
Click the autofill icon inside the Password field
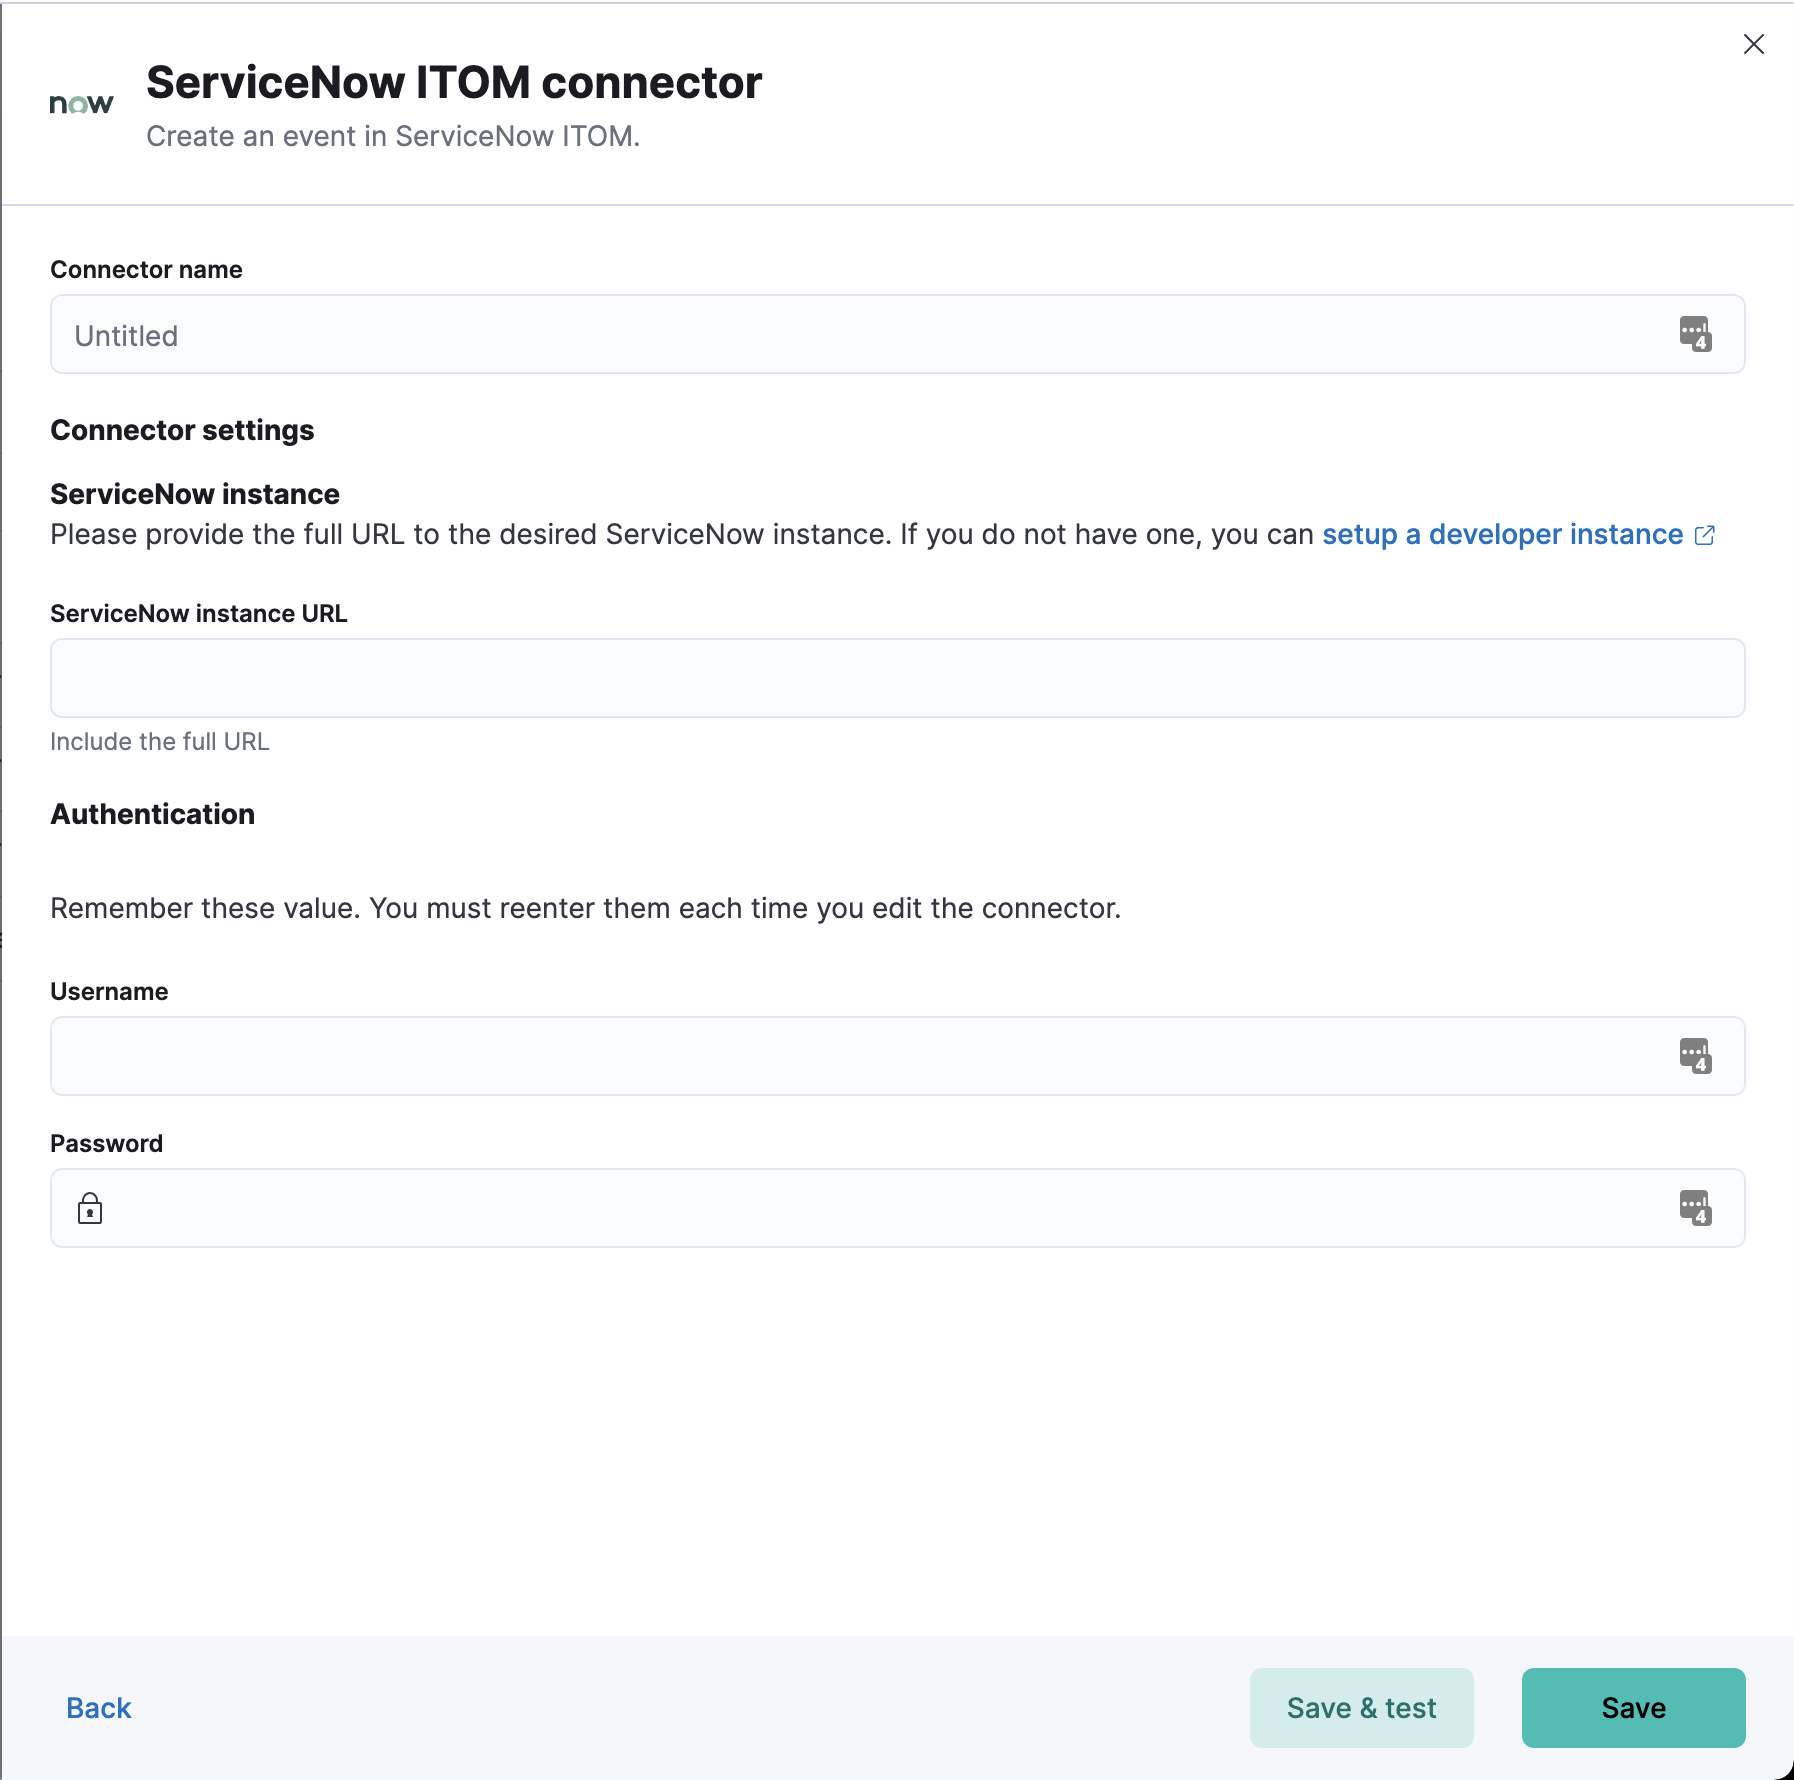tap(1696, 1208)
